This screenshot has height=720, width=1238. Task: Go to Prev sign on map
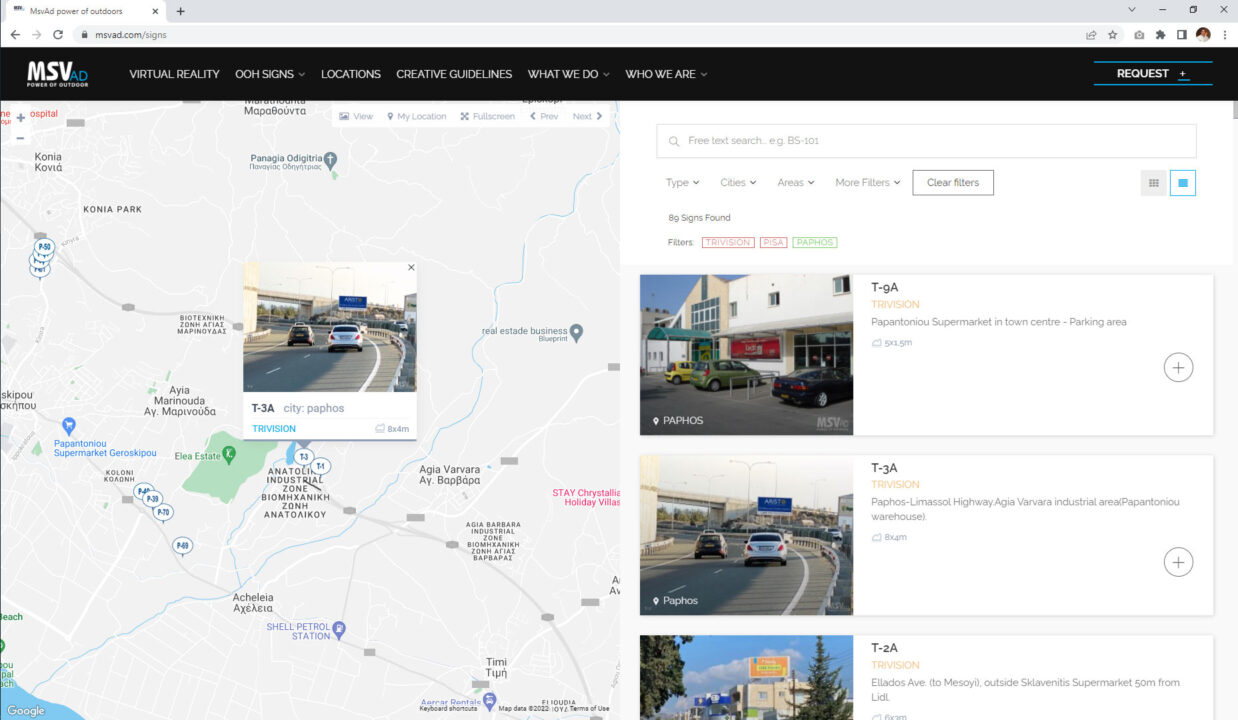pyautogui.click(x=544, y=117)
